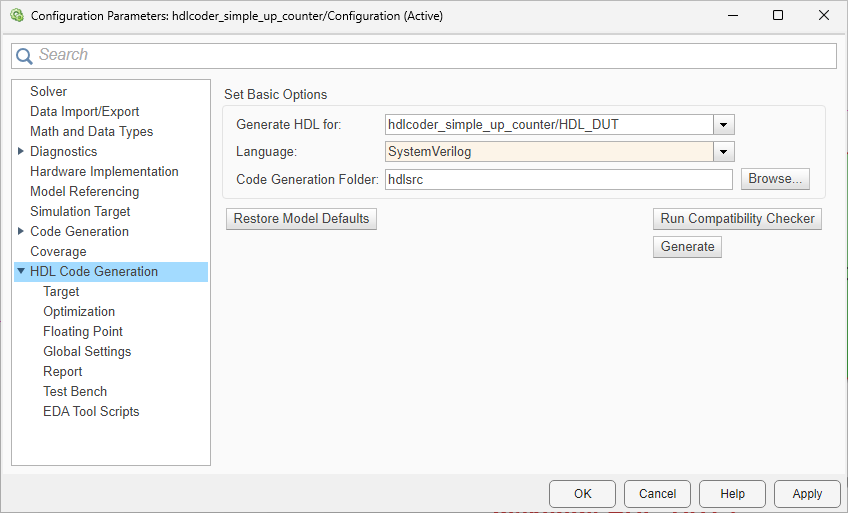The height and width of the screenshot is (513, 848).
Task: Collapse the HDL Code Generation node
Action: 21,271
